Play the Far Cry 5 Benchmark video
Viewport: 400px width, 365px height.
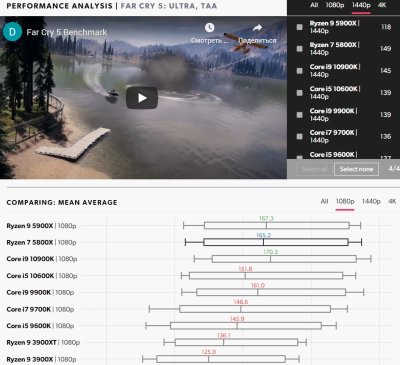[x=142, y=98]
